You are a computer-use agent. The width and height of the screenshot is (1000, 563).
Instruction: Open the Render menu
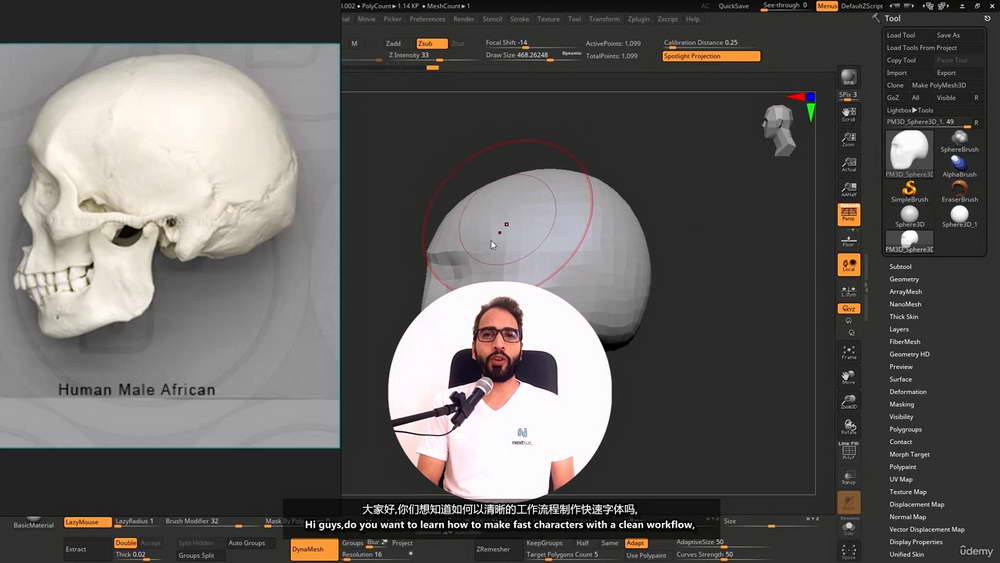click(464, 19)
